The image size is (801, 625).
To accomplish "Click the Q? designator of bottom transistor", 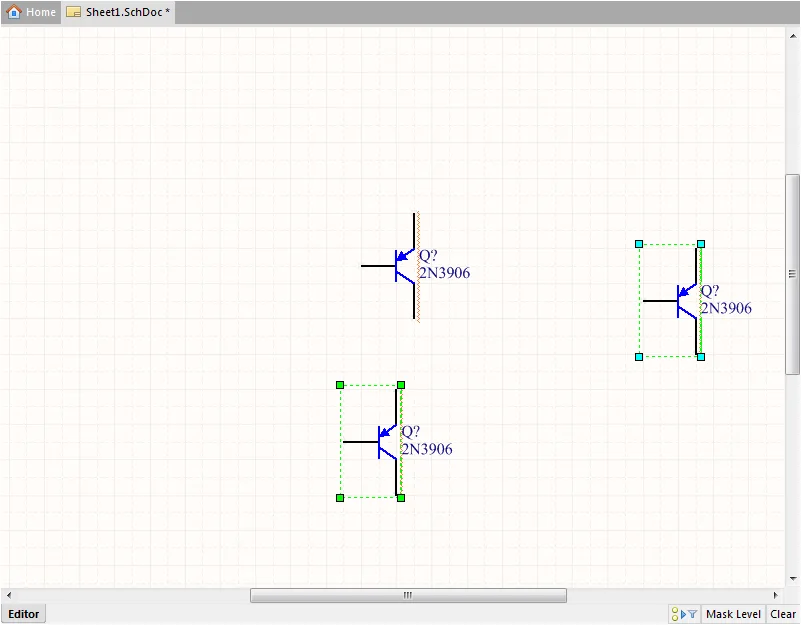I will [411, 432].
